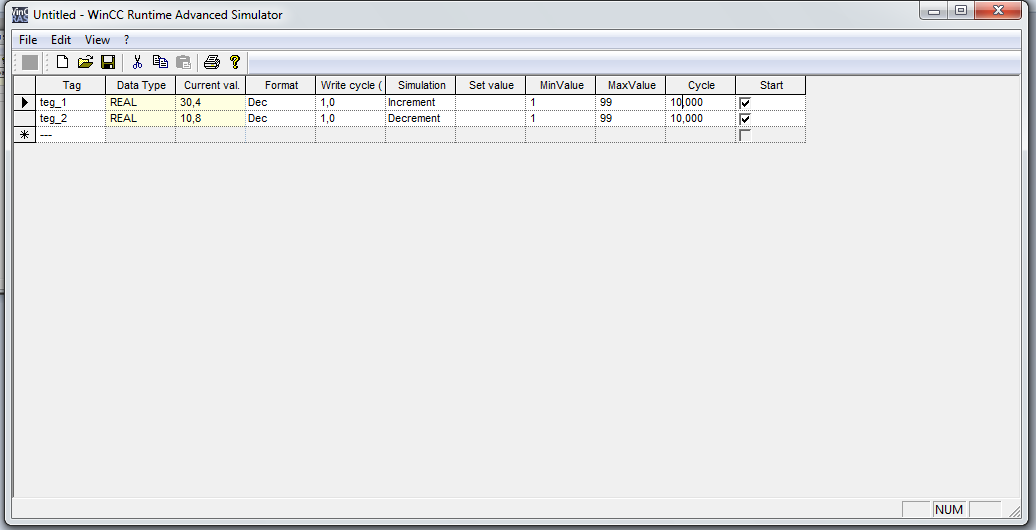Click the Increment simulation cell for teg_1
Image resolution: width=1036 pixels, height=530 pixels.
(x=421, y=102)
